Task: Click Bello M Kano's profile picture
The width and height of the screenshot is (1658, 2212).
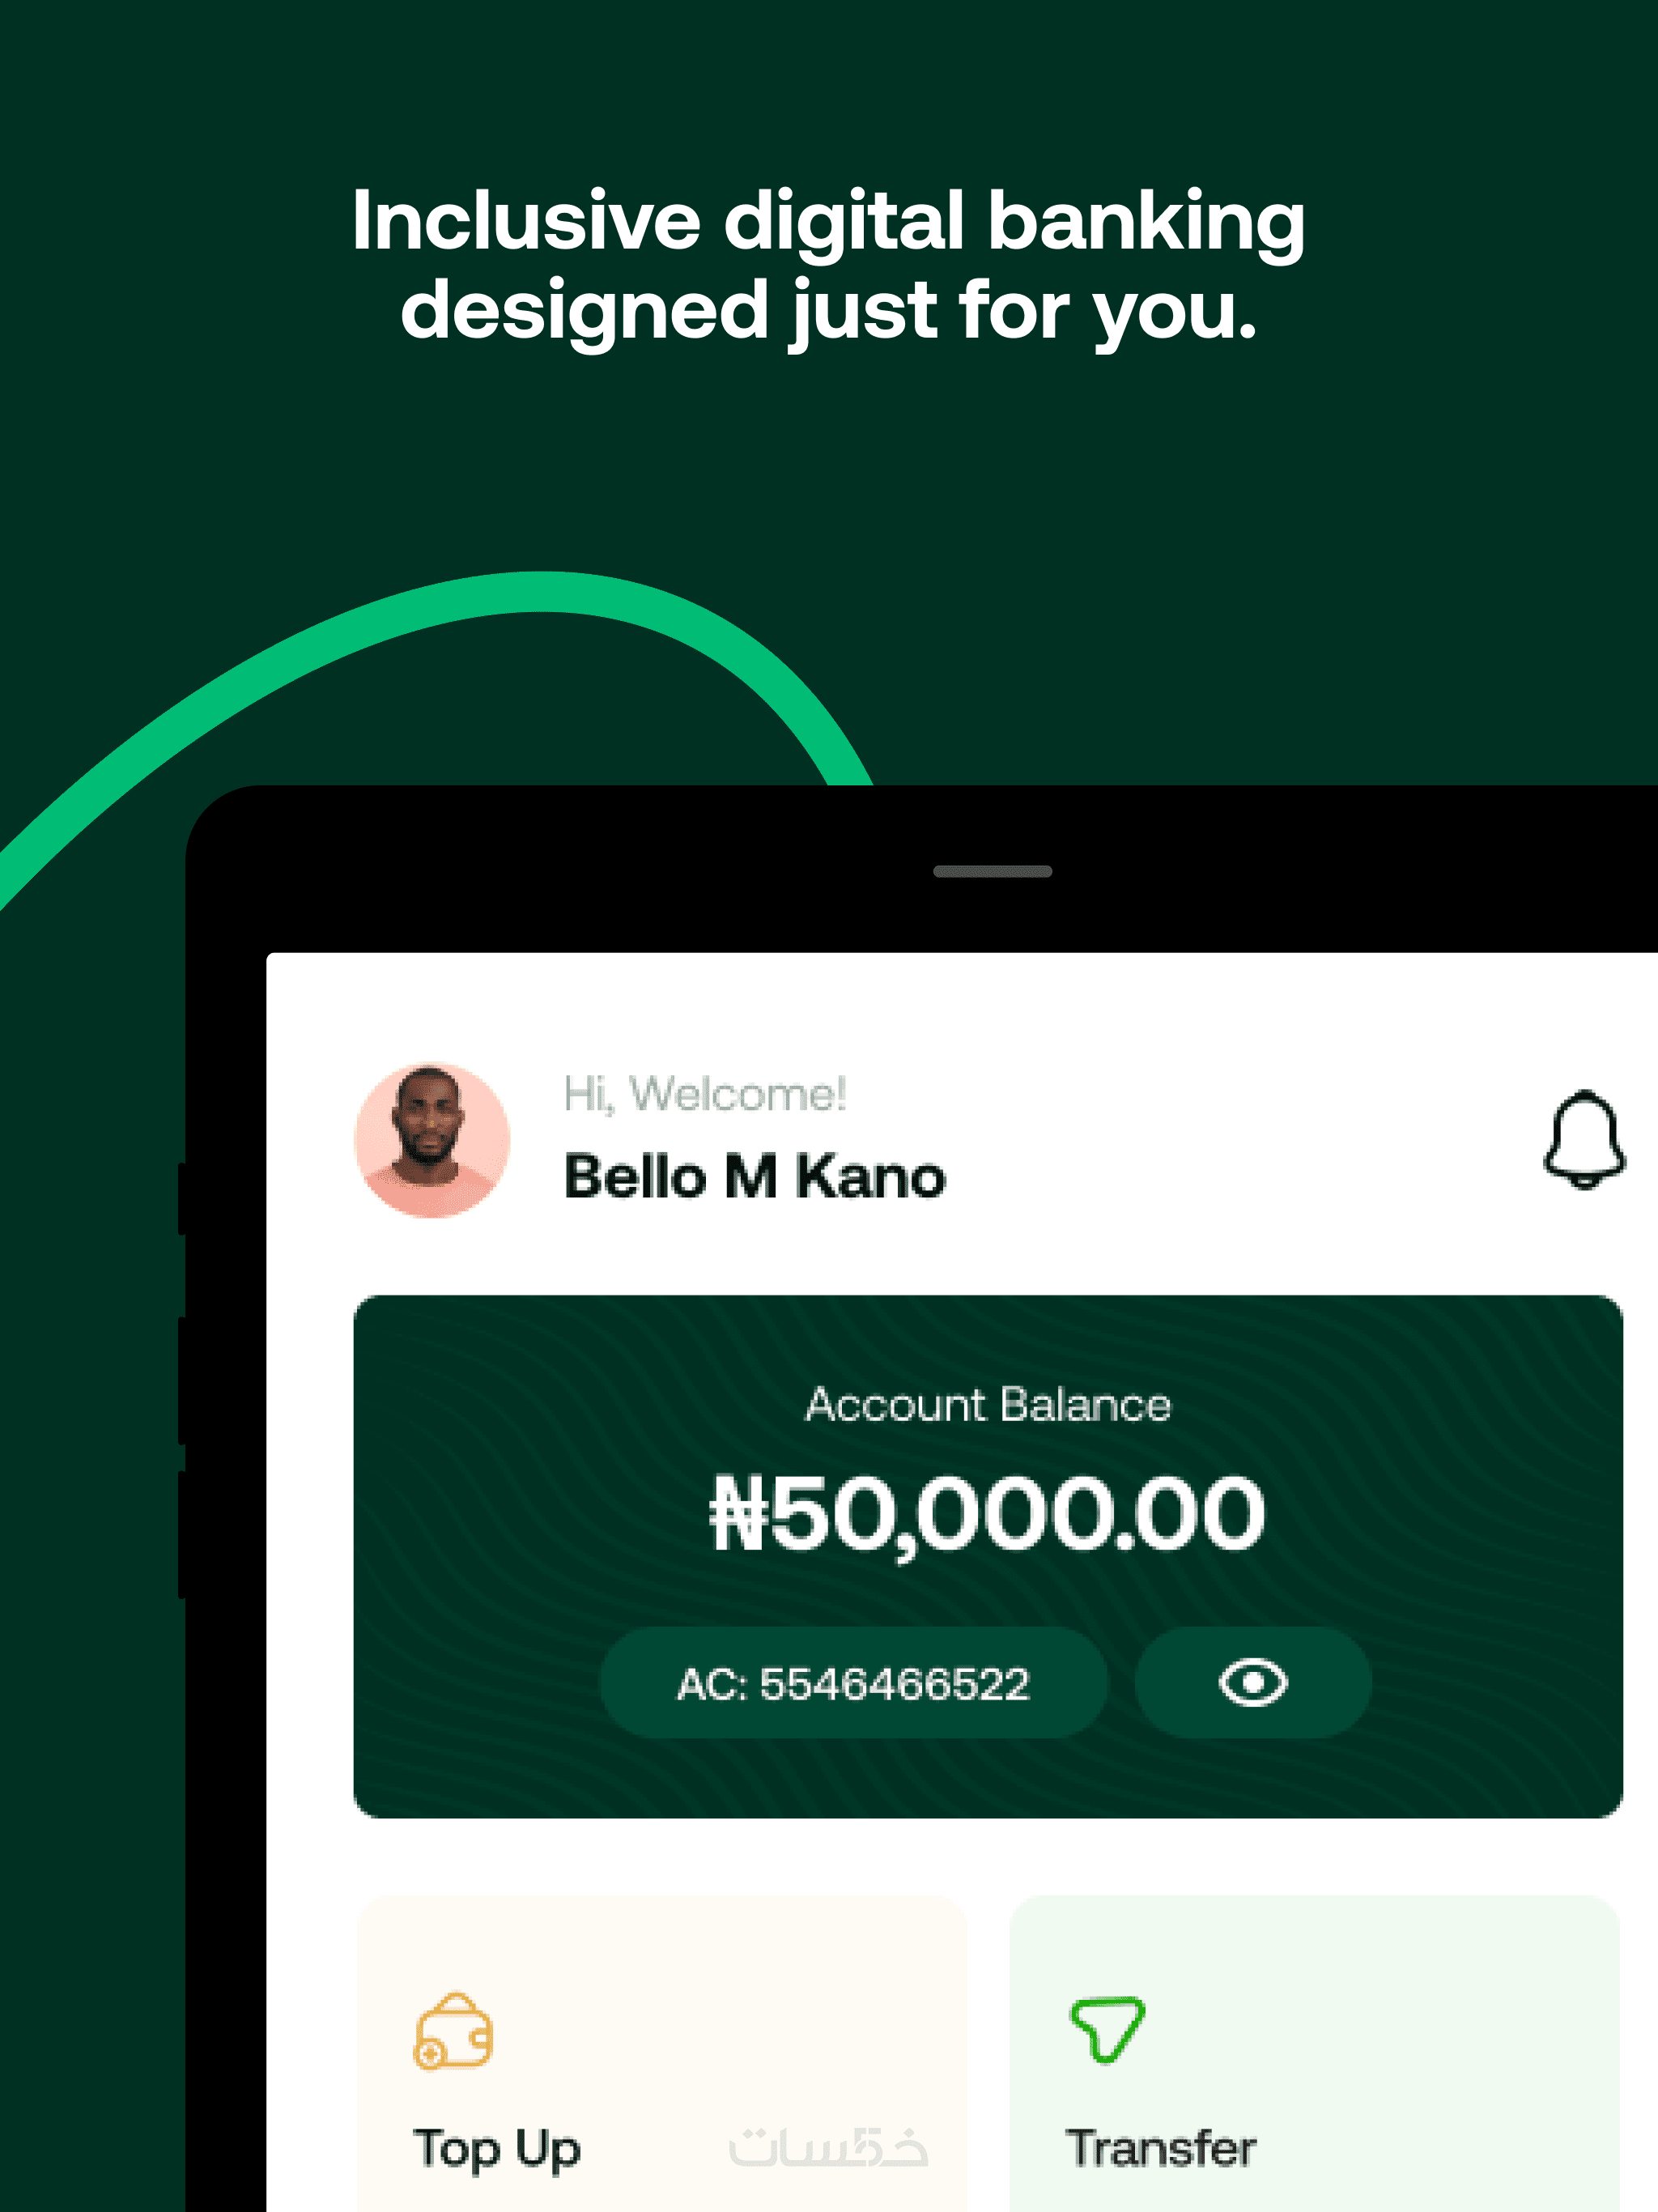Action: [x=432, y=1139]
